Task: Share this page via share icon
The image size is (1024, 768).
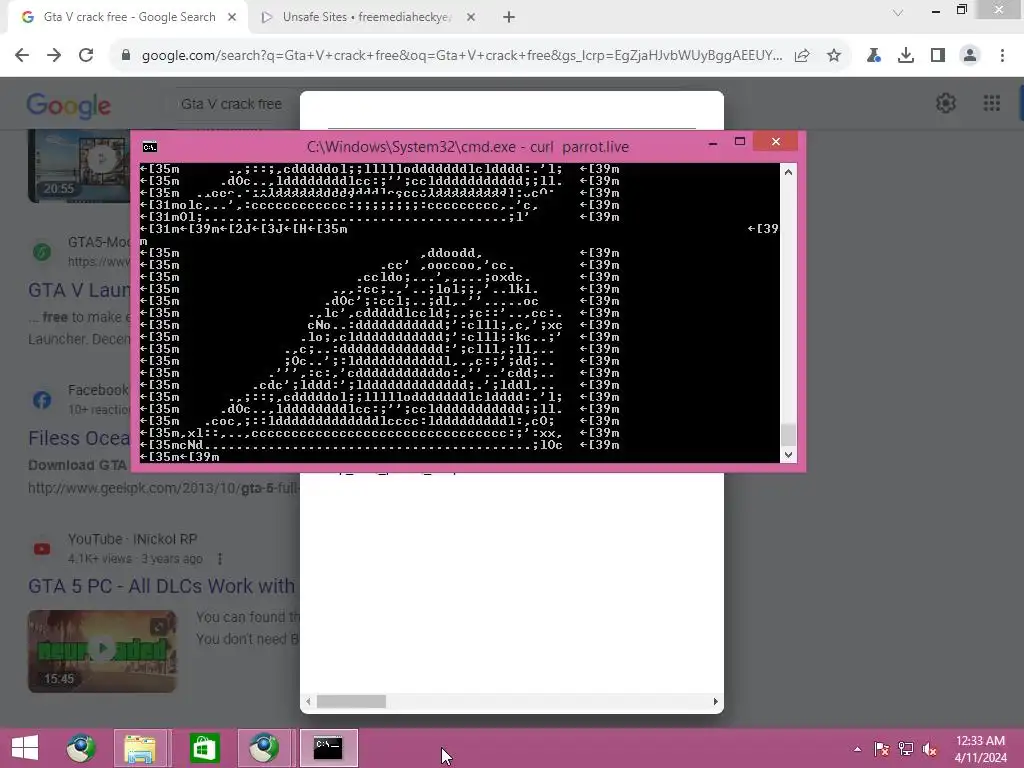Action: click(x=802, y=56)
